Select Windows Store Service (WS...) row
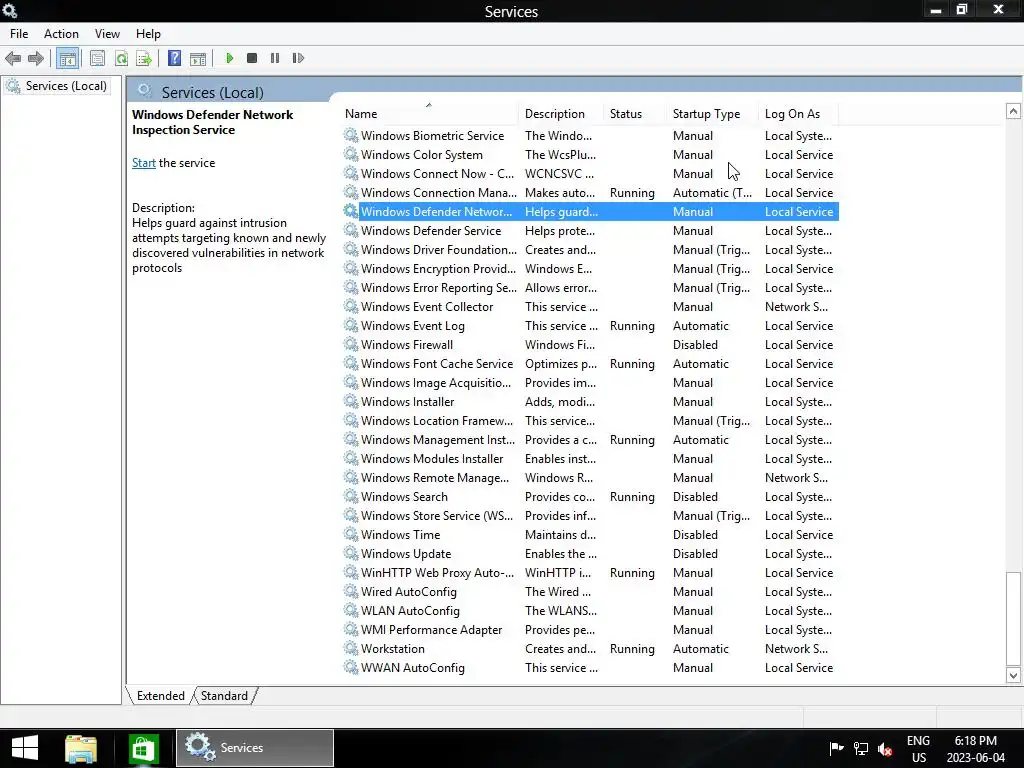 click(590, 515)
